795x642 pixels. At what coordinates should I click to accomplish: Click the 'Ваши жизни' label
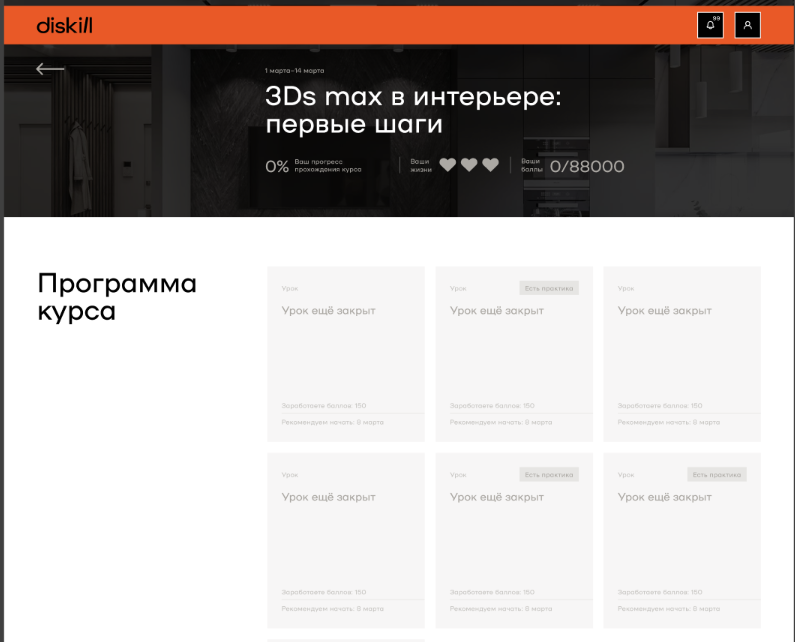click(421, 165)
